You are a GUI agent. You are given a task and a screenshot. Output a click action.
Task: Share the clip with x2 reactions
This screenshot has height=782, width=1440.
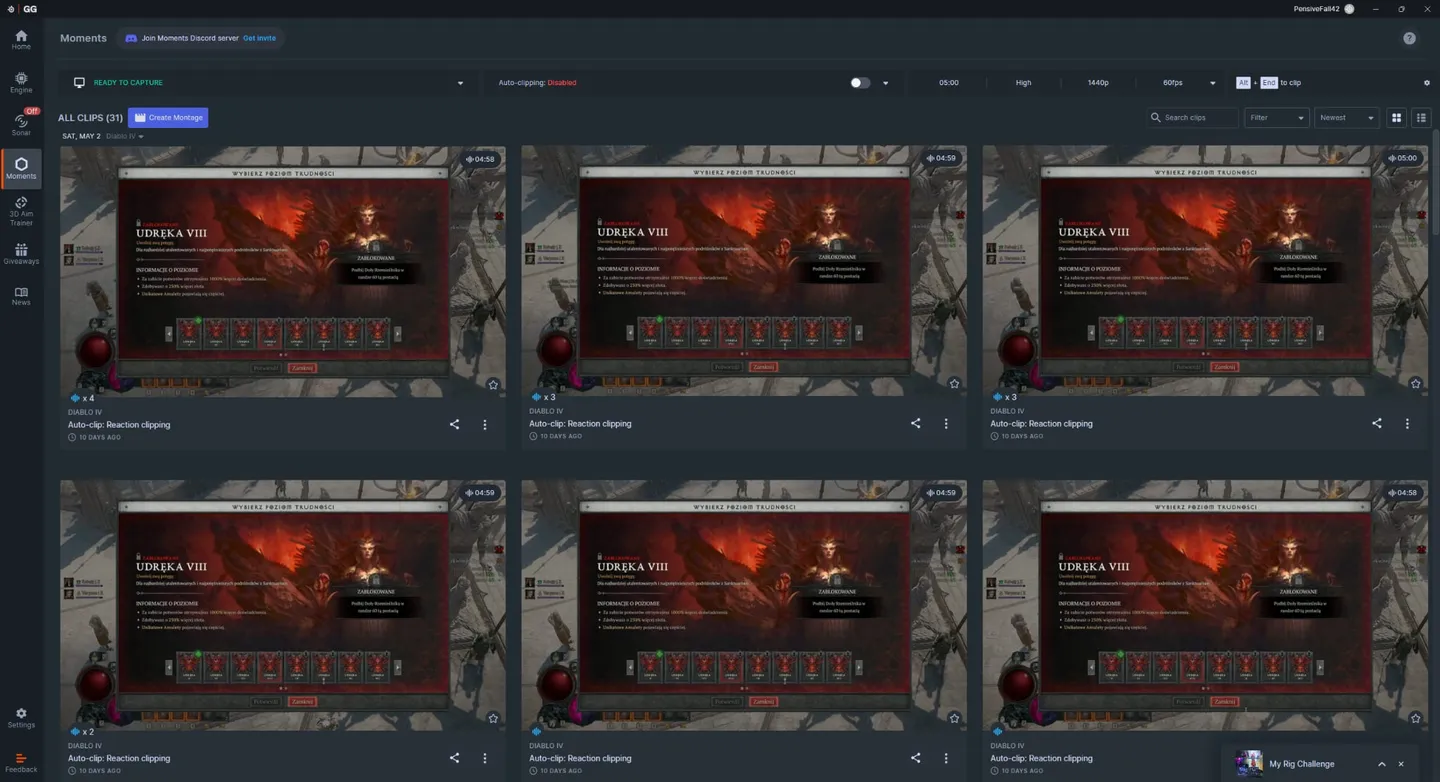455,758
